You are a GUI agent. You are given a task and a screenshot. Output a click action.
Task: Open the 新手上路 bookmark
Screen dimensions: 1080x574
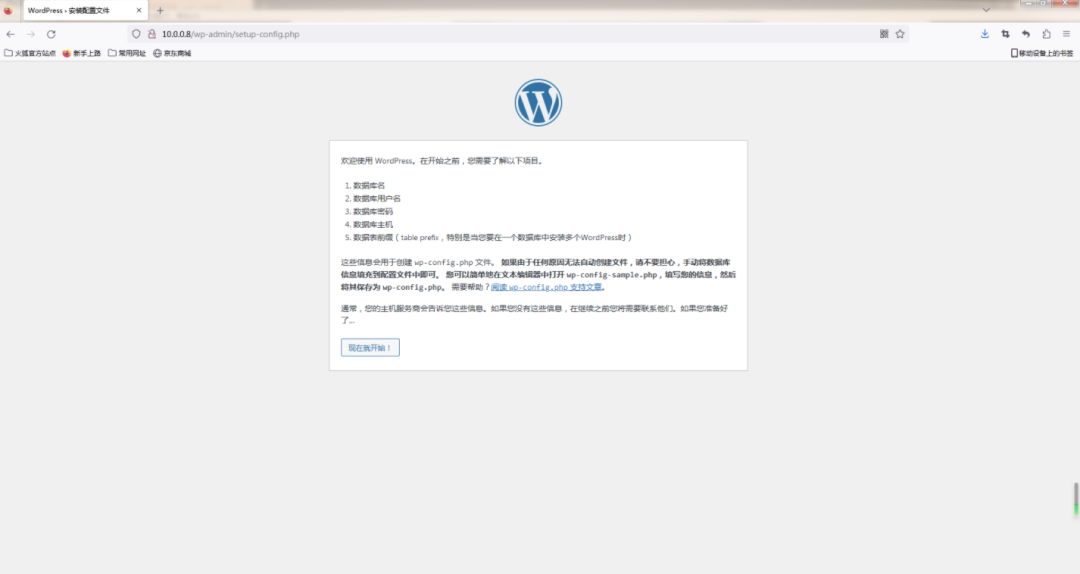(x=81, y=53)
